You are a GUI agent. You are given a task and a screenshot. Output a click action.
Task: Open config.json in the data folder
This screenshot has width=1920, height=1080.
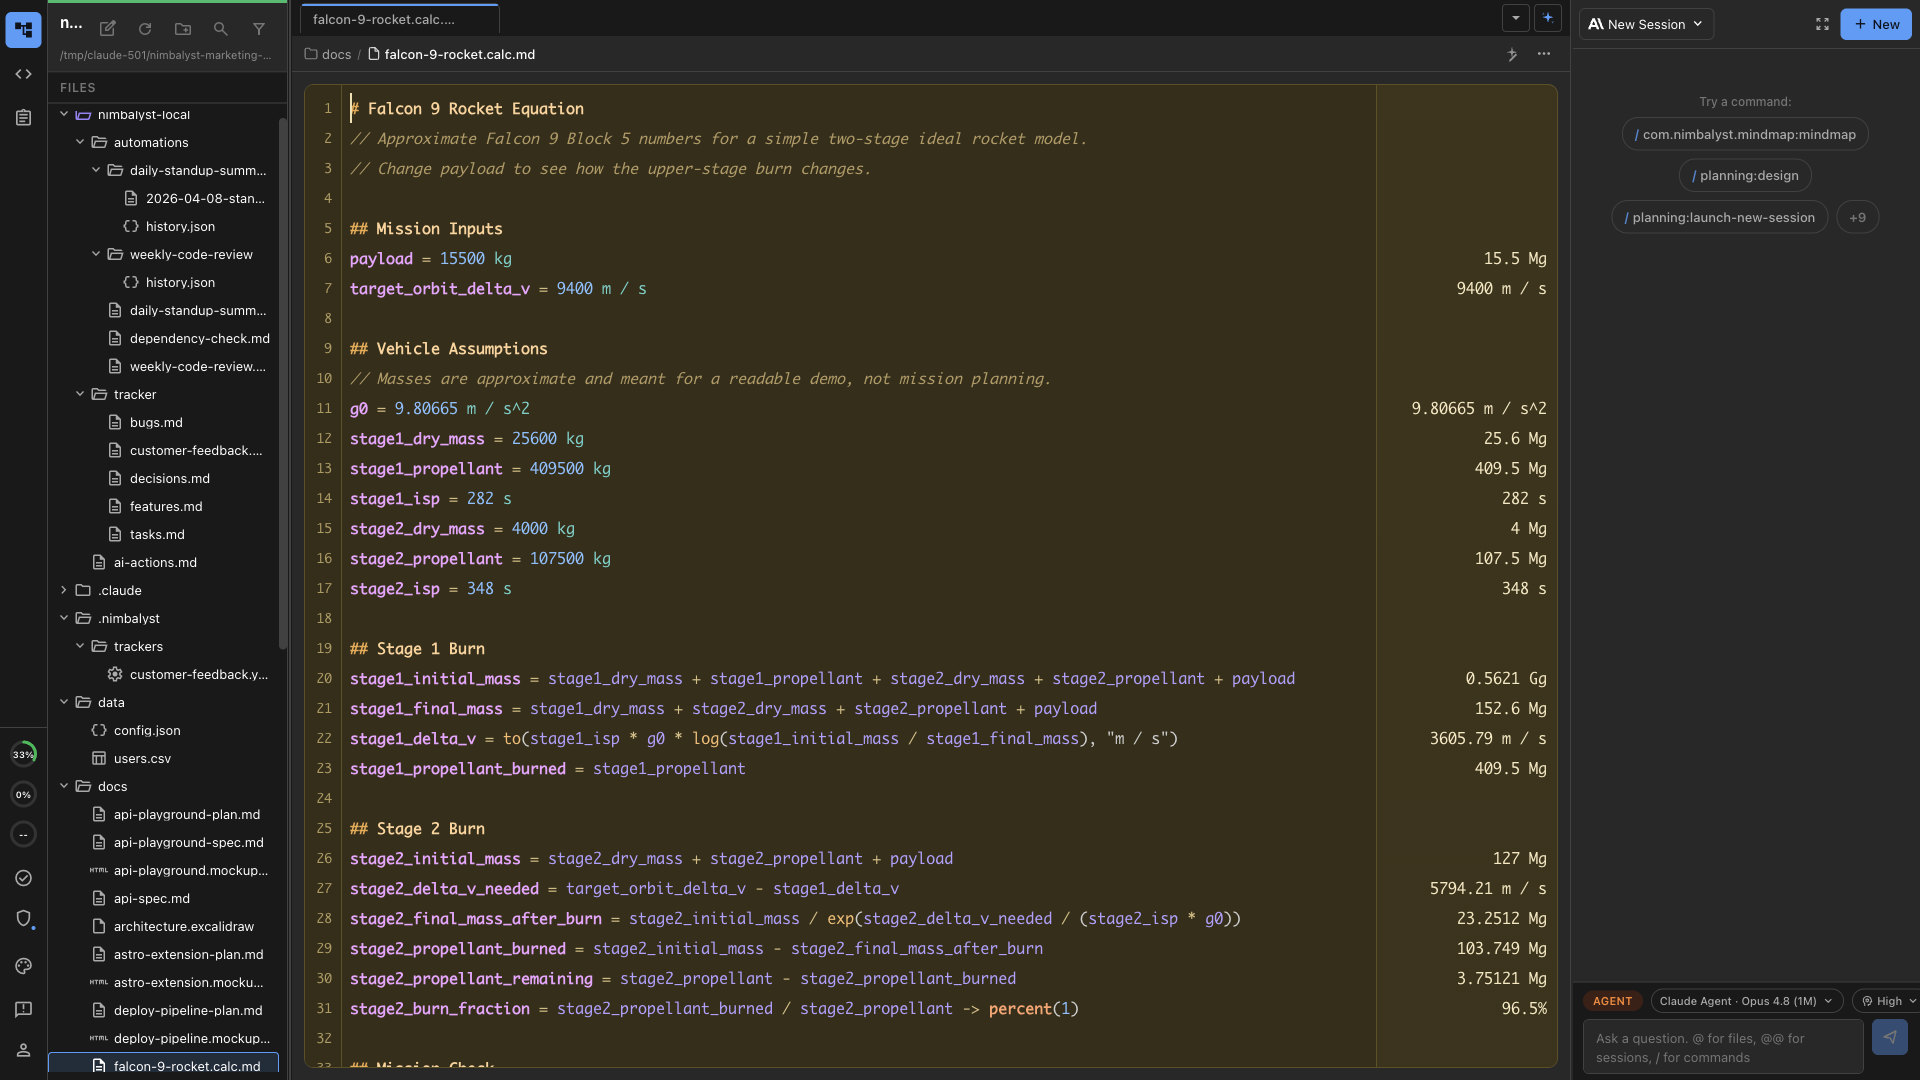[147, 730]
